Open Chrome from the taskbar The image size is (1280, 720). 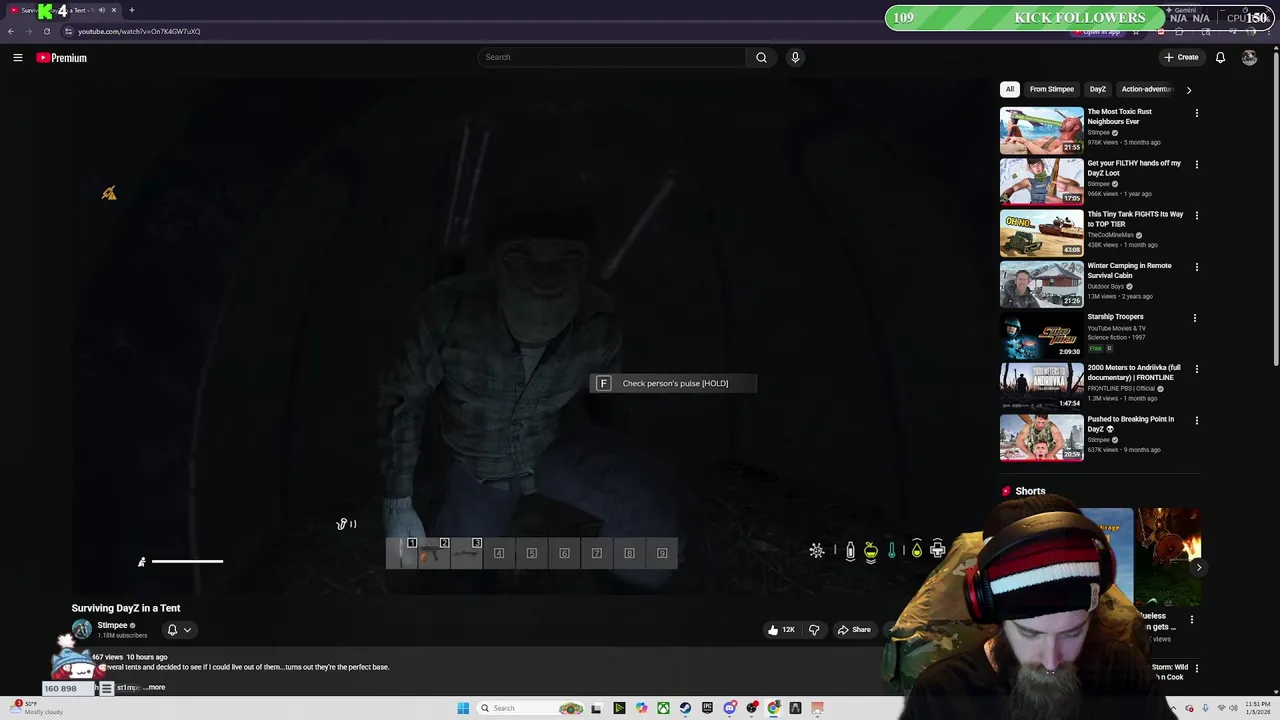774,708
